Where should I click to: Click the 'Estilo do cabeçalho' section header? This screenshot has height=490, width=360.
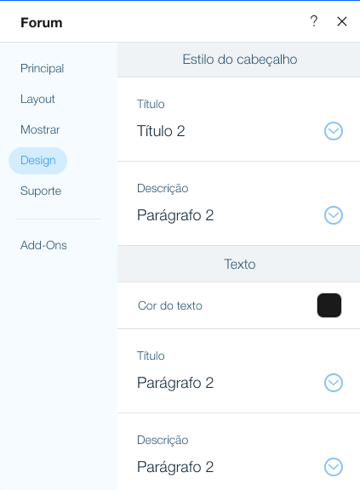click(x=239, y=60)
